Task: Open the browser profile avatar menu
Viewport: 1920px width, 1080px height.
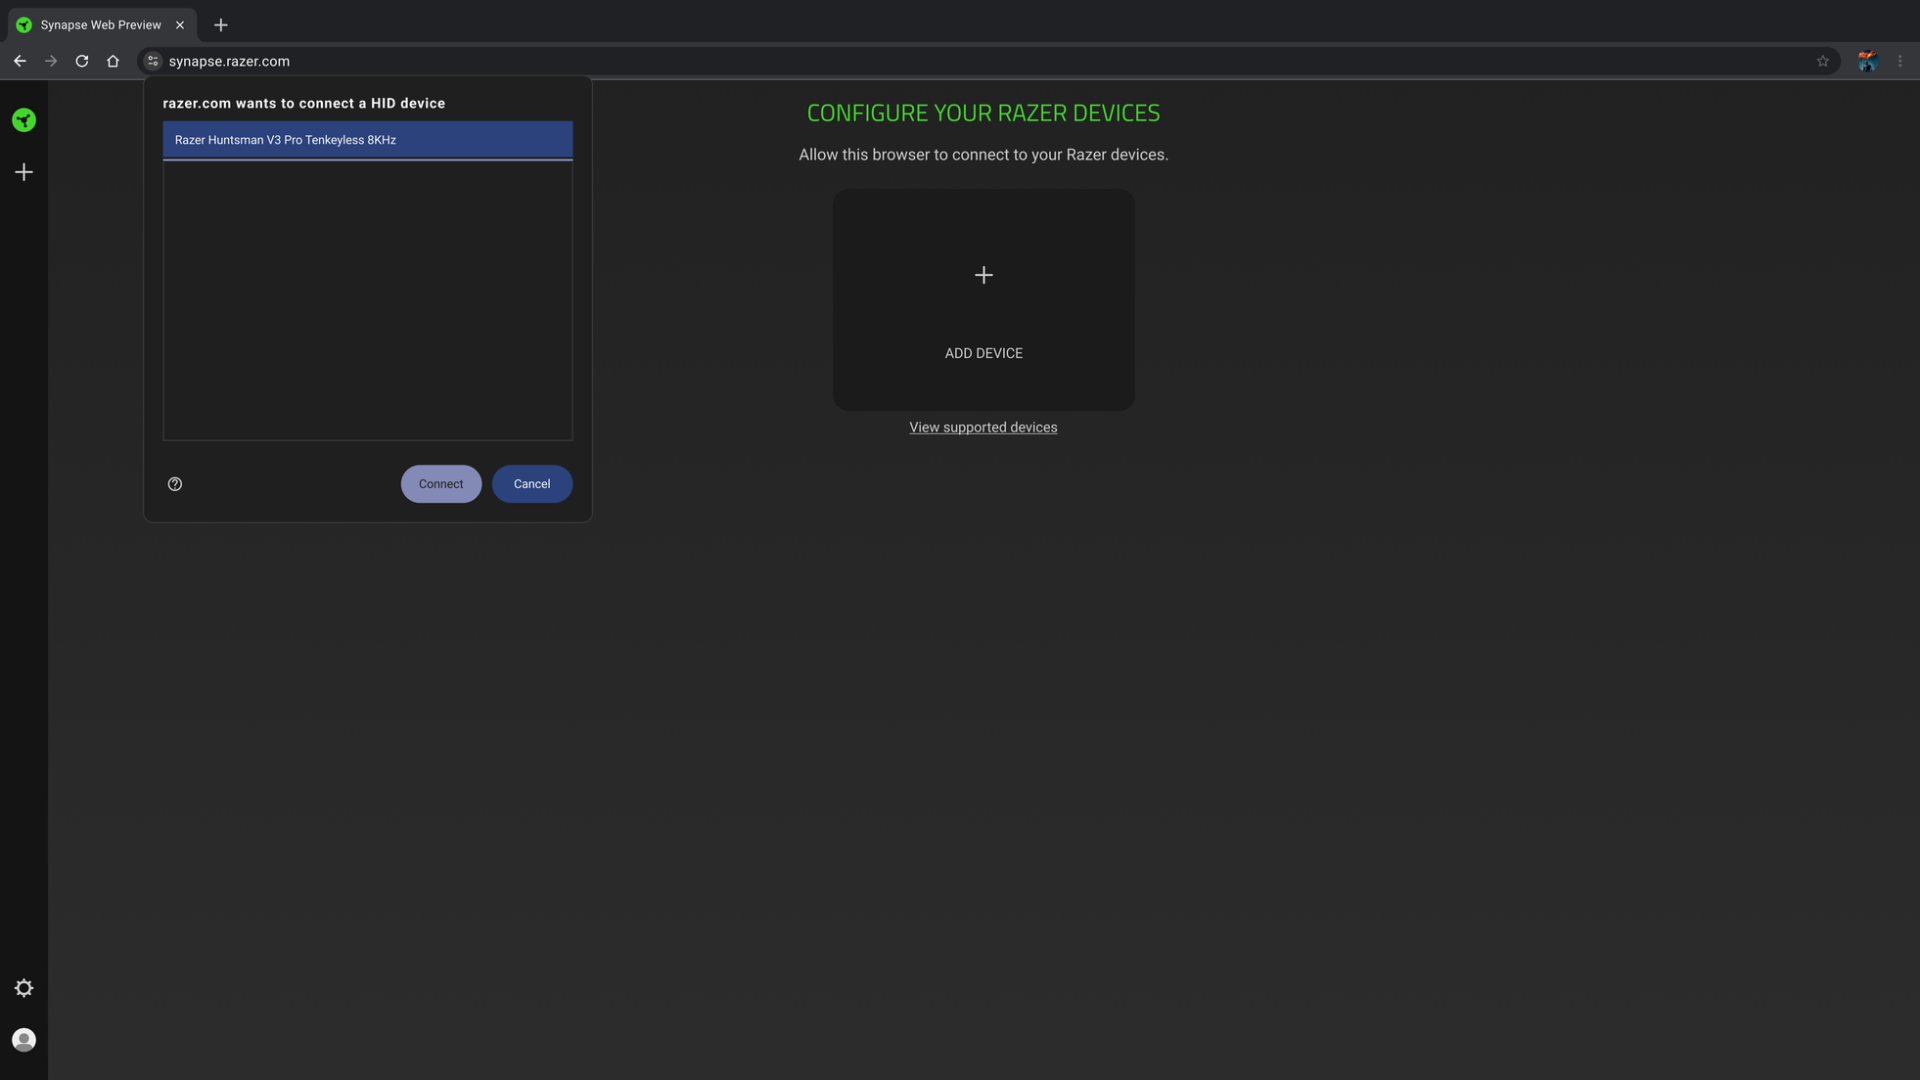Action: coord(1867,61)
